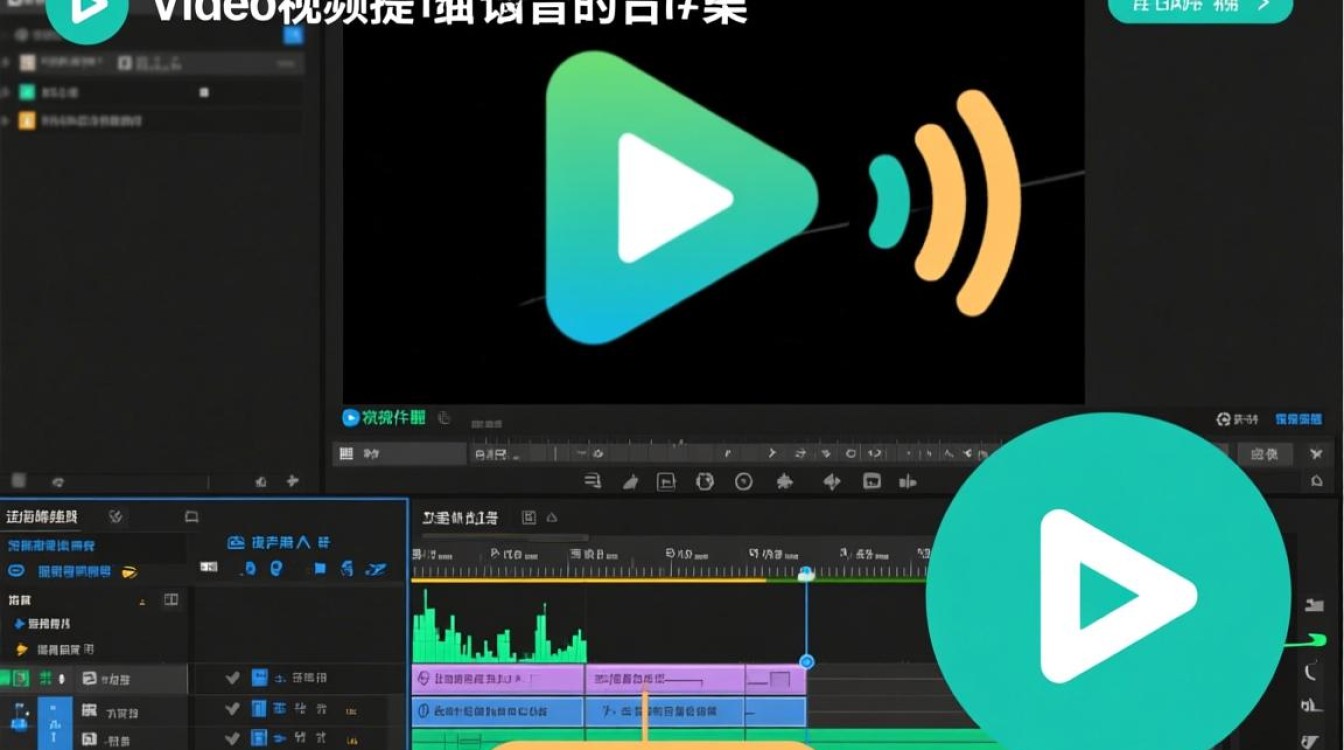This screenshot has width=1344, height=750.
Task: Select the middle blue clip on the timeline
Action: point(665,712)
